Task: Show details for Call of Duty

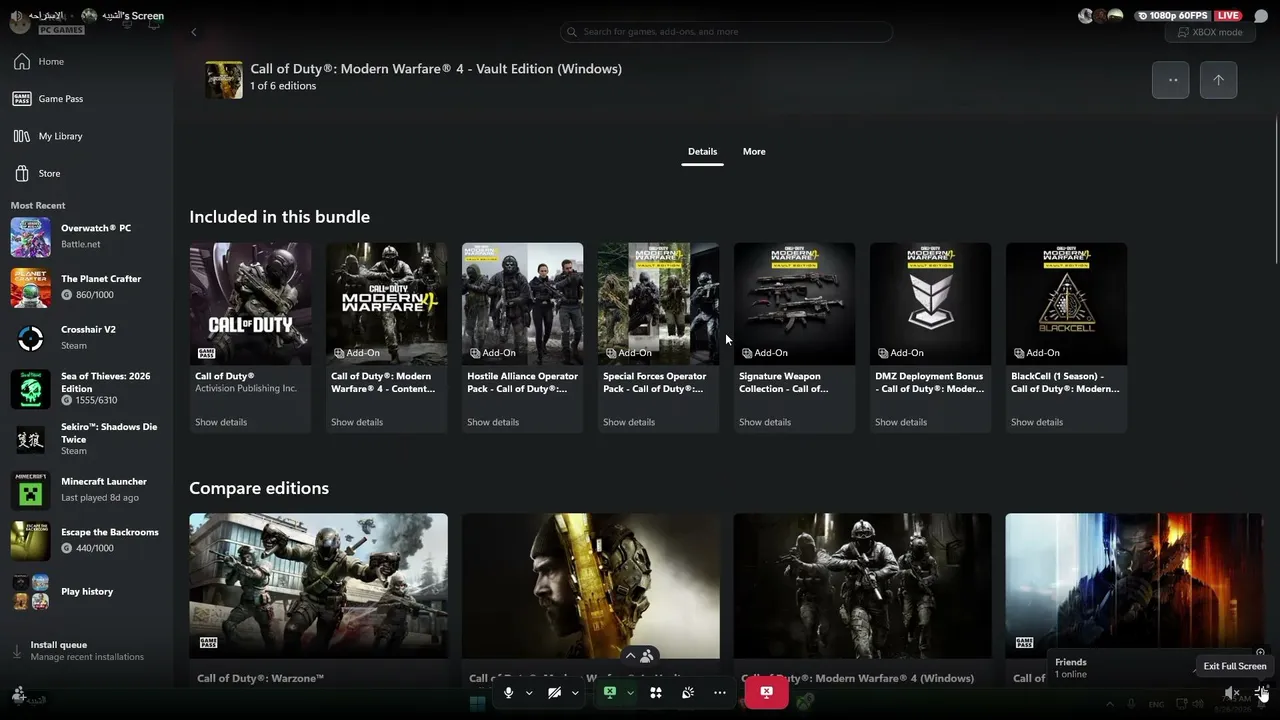Action: pos(221,422)
